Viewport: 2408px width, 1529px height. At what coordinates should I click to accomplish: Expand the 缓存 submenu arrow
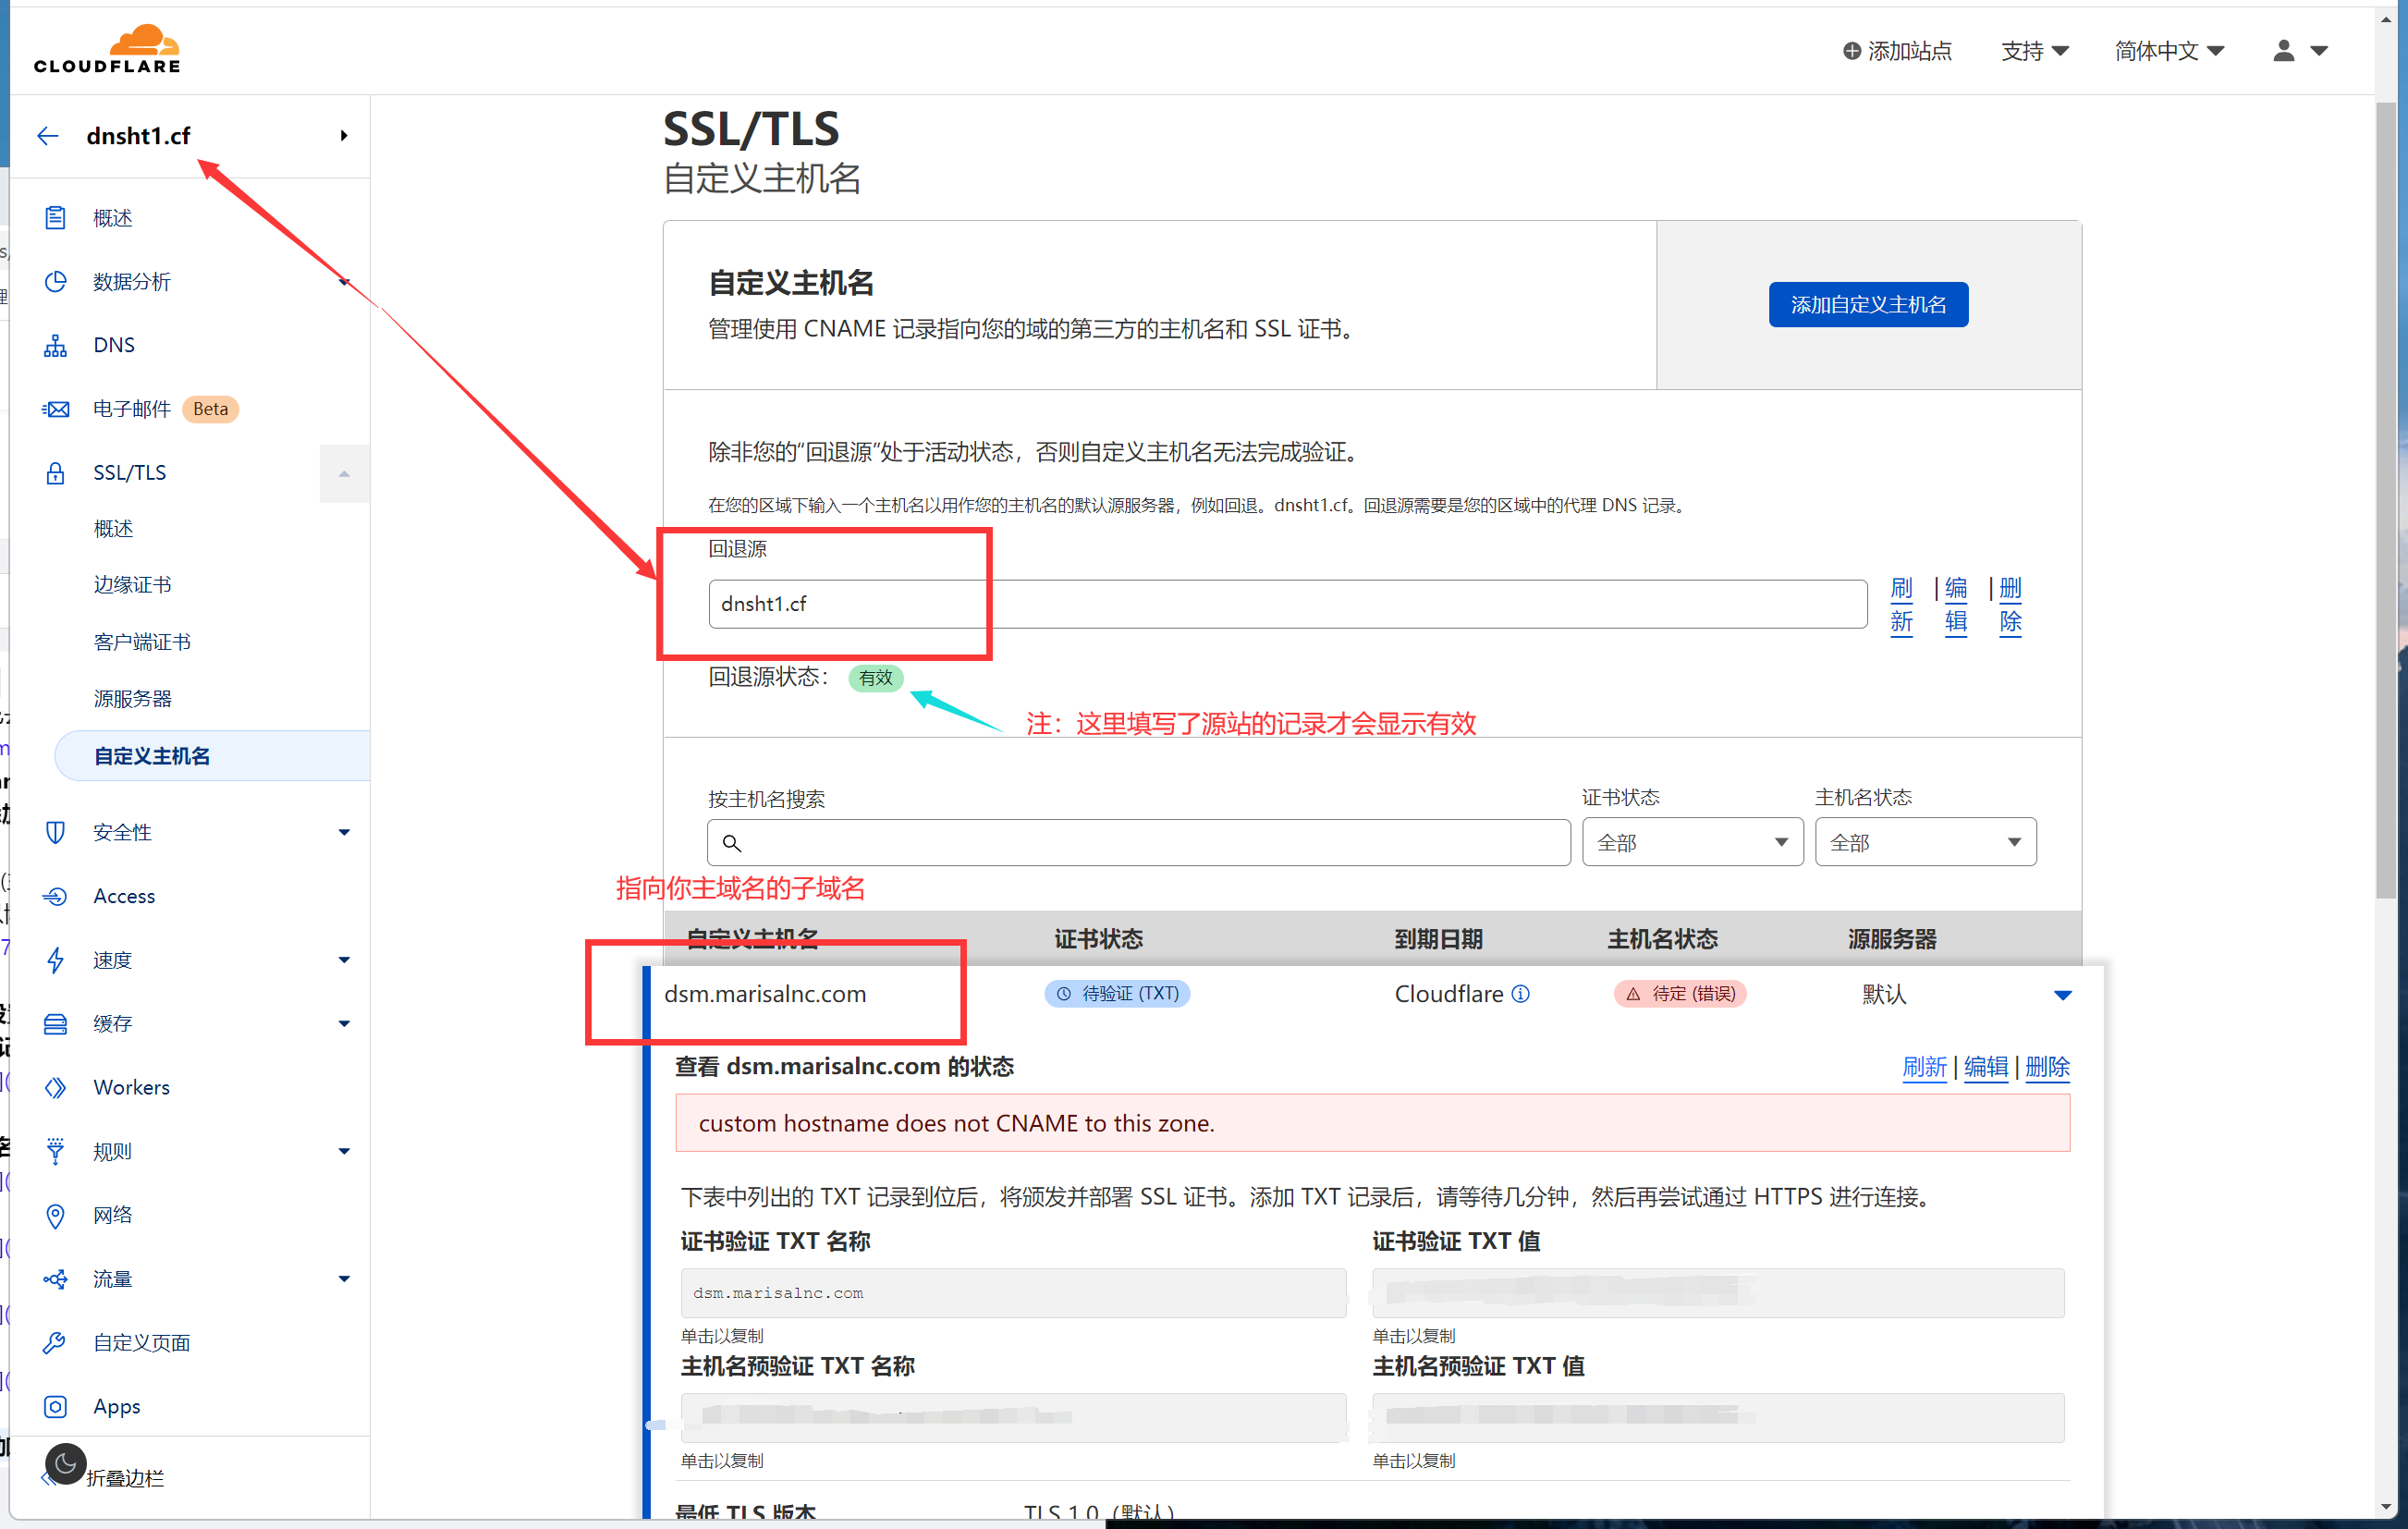click(x=343, y=1024)
